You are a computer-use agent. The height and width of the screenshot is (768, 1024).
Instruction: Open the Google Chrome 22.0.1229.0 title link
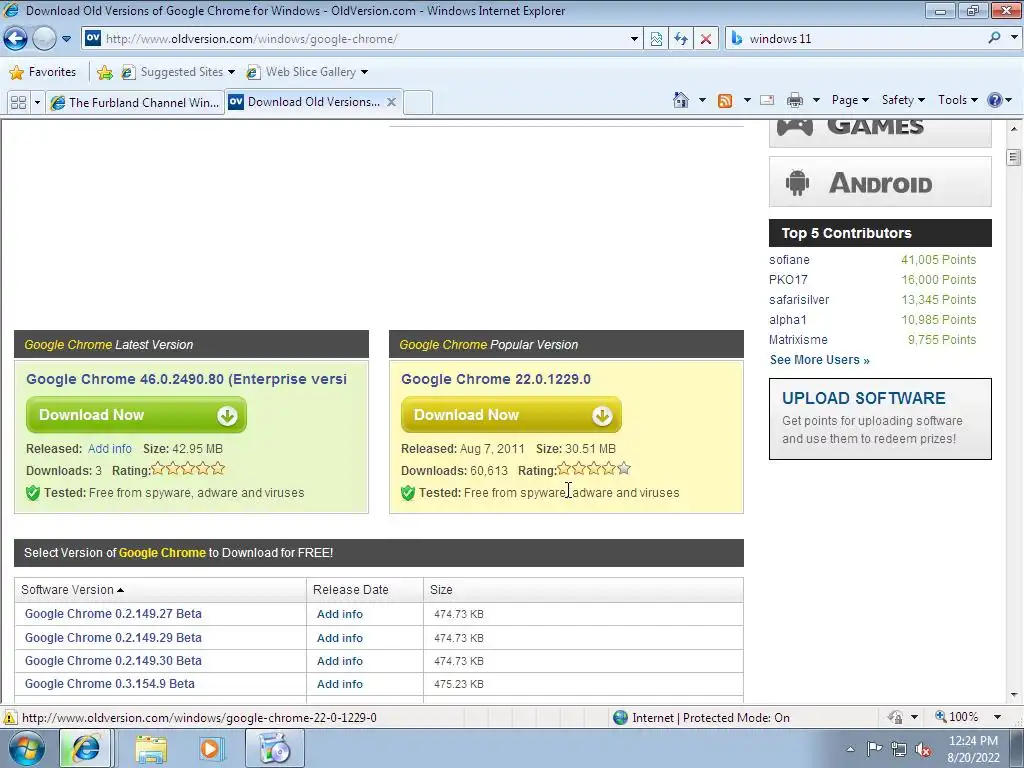[x=496, y=379]
